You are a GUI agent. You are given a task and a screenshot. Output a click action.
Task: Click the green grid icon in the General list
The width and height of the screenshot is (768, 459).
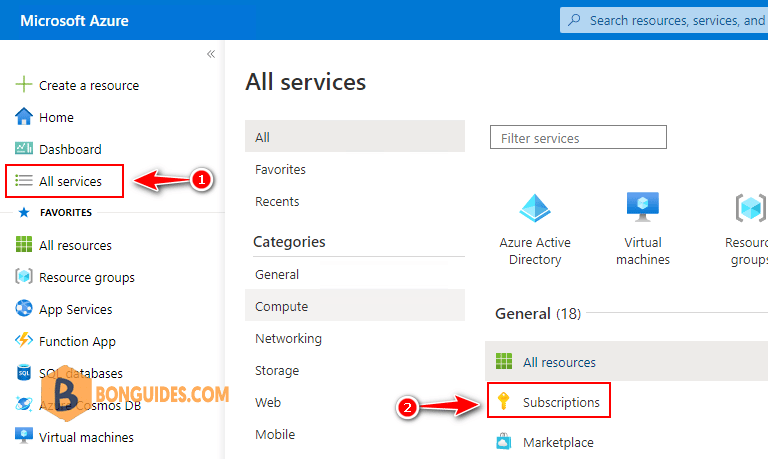point(504,362)
